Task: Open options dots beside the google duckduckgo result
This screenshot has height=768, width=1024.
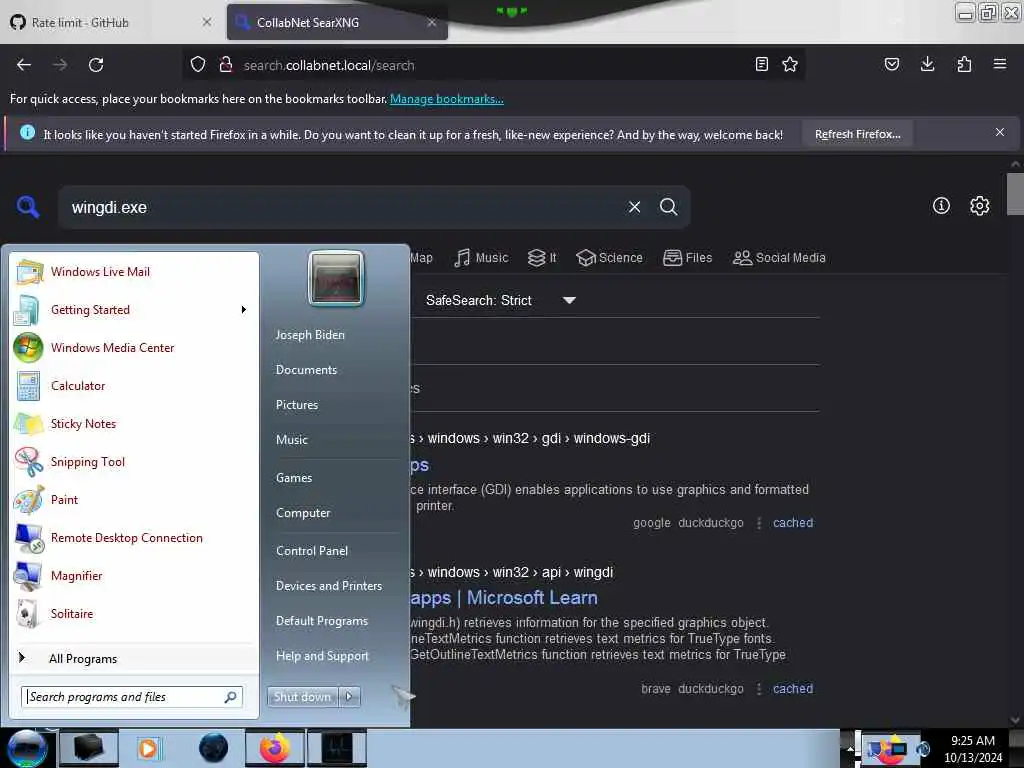Action: (x=758, y=523)
